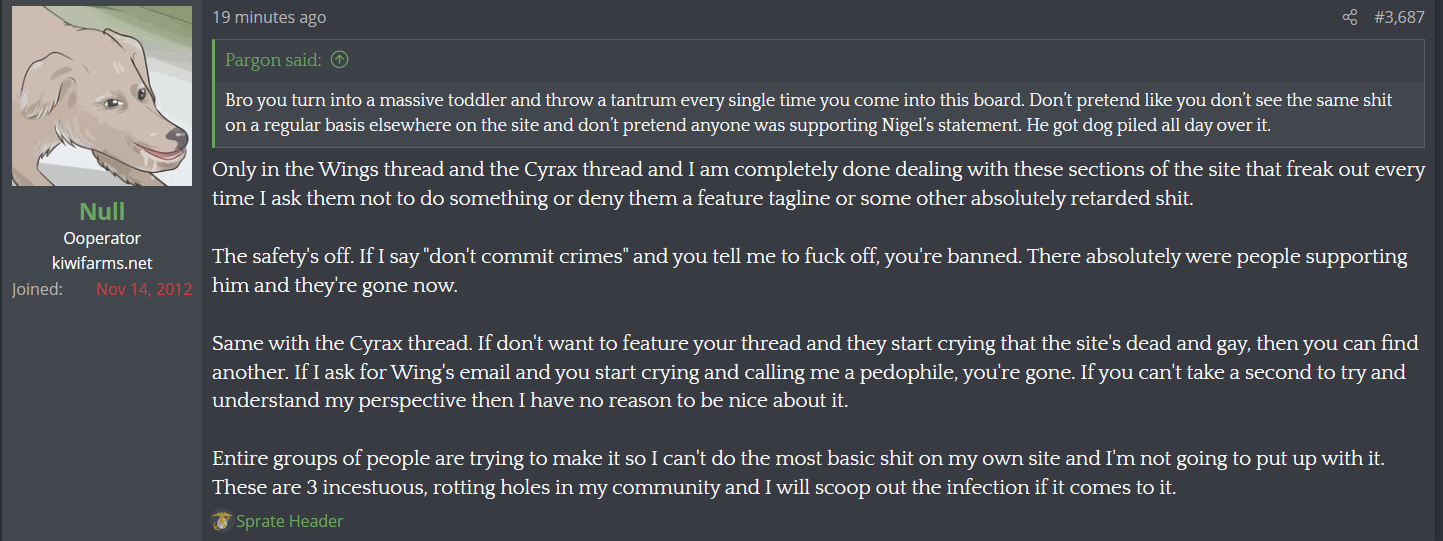Open the profile of user Null
The image size is (1443, 541).
click(102, 211)
